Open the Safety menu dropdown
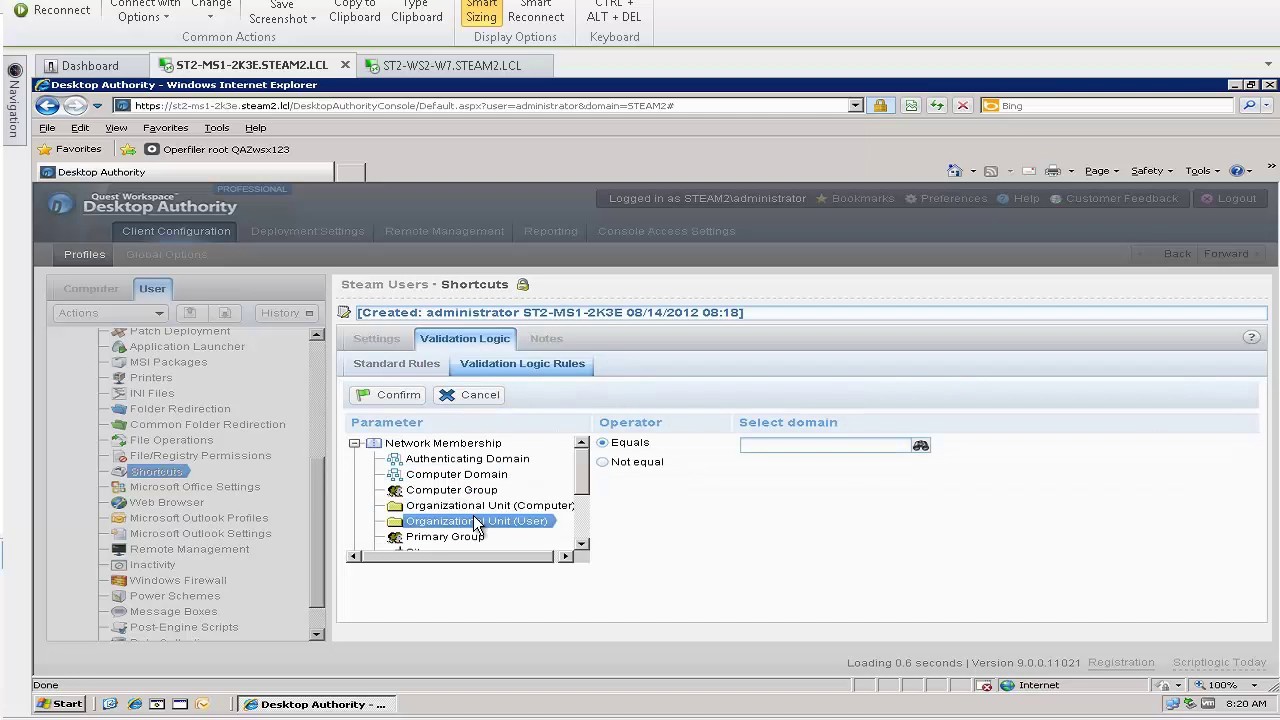The width and height of the screenshot is (1280, 720). [1152, 171]
